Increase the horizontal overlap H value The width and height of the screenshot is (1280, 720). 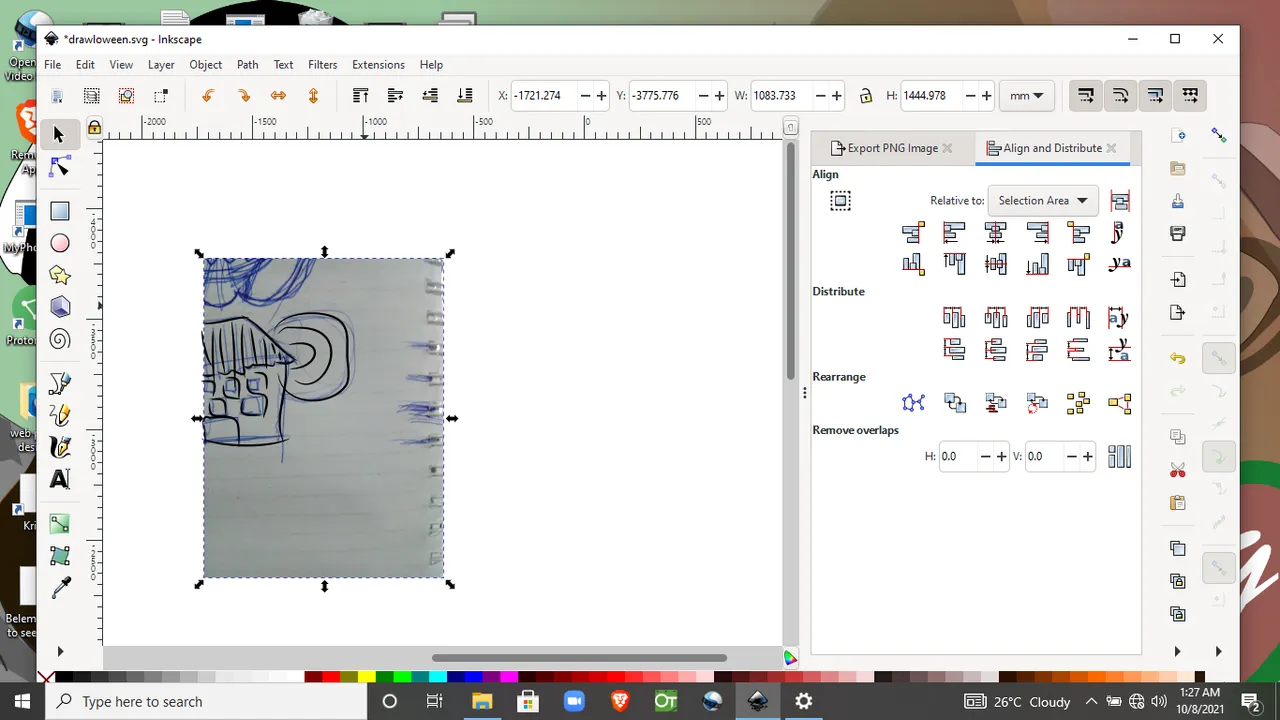(1001, 457)
